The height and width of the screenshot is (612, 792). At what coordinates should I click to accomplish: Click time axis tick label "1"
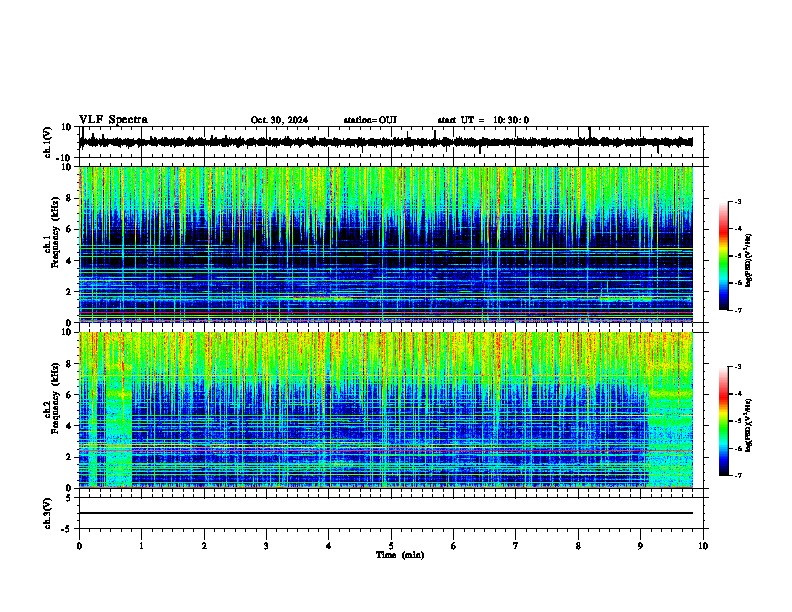pyautogui.click(x=141, y=546)
